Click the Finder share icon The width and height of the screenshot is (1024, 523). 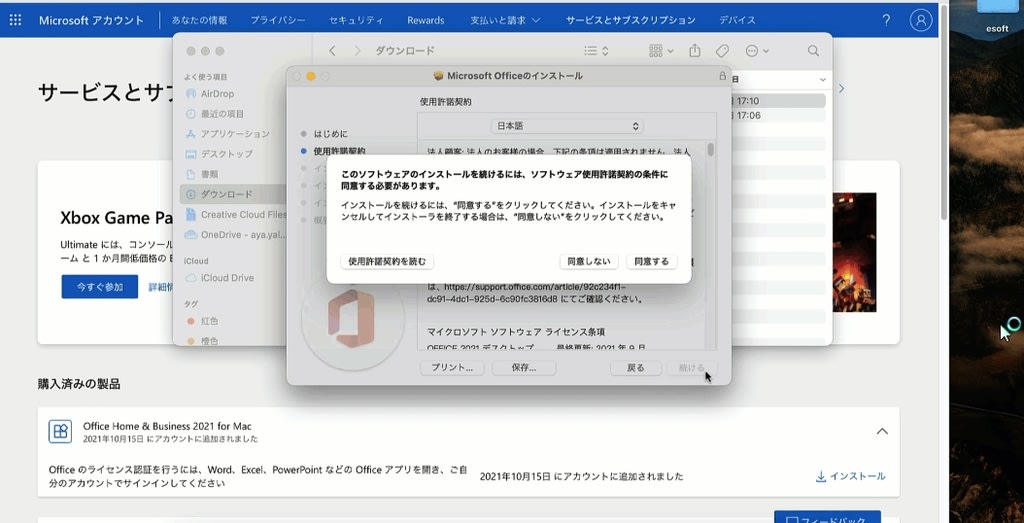click(695, 51)
